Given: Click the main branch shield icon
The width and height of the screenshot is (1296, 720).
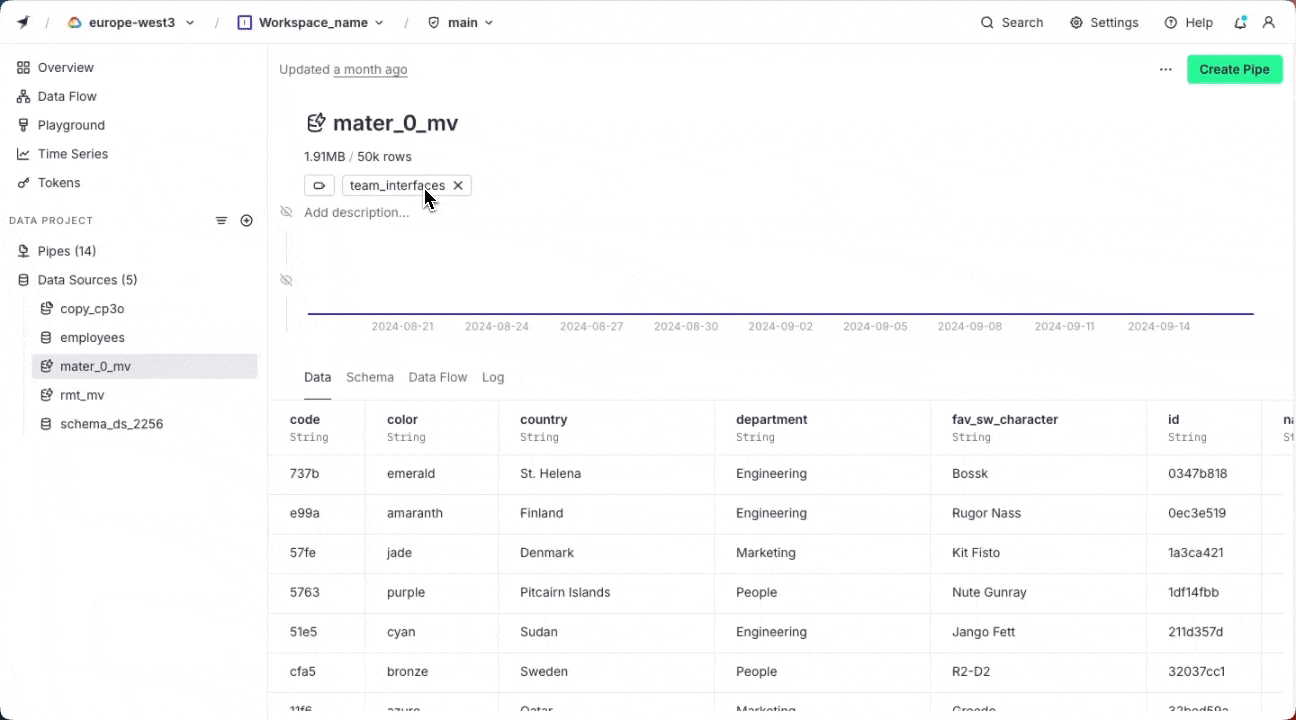Looking at the screenshot, I should coord(434,22).
